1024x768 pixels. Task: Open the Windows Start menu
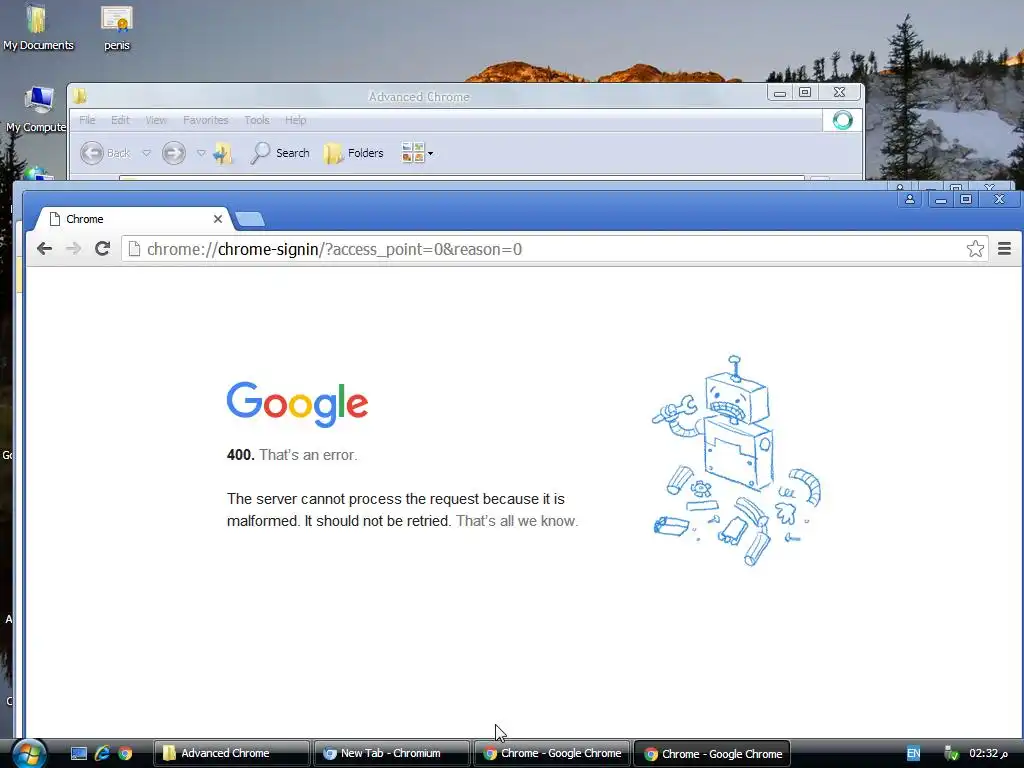29,754
